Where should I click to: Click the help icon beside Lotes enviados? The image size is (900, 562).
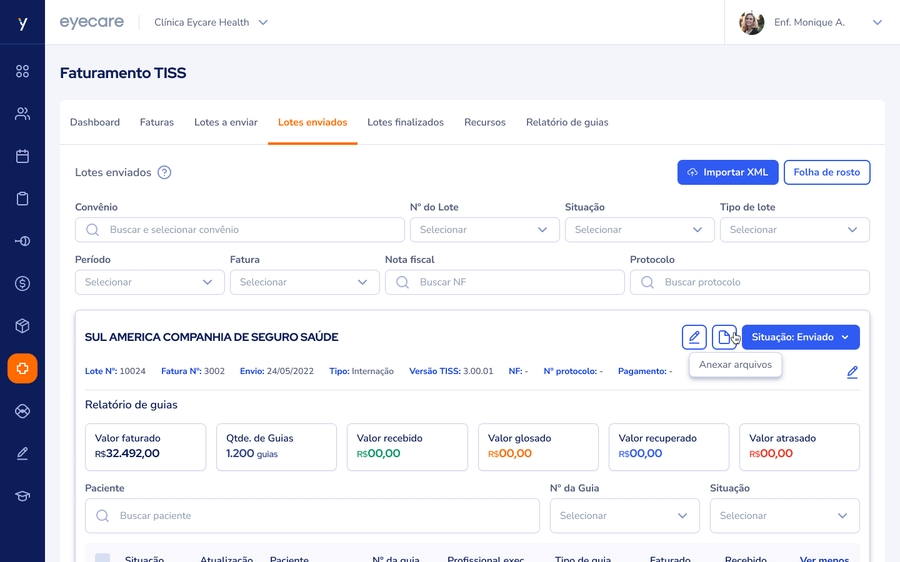coord(165,172)
